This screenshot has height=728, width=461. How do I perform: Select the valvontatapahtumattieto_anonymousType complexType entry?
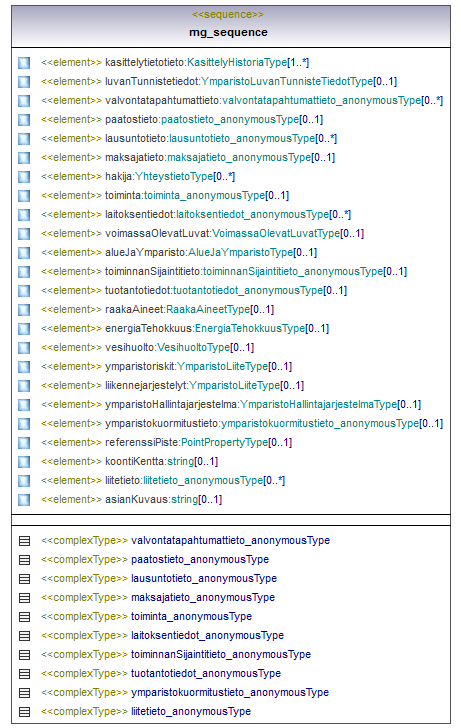[x=230, y=540]
